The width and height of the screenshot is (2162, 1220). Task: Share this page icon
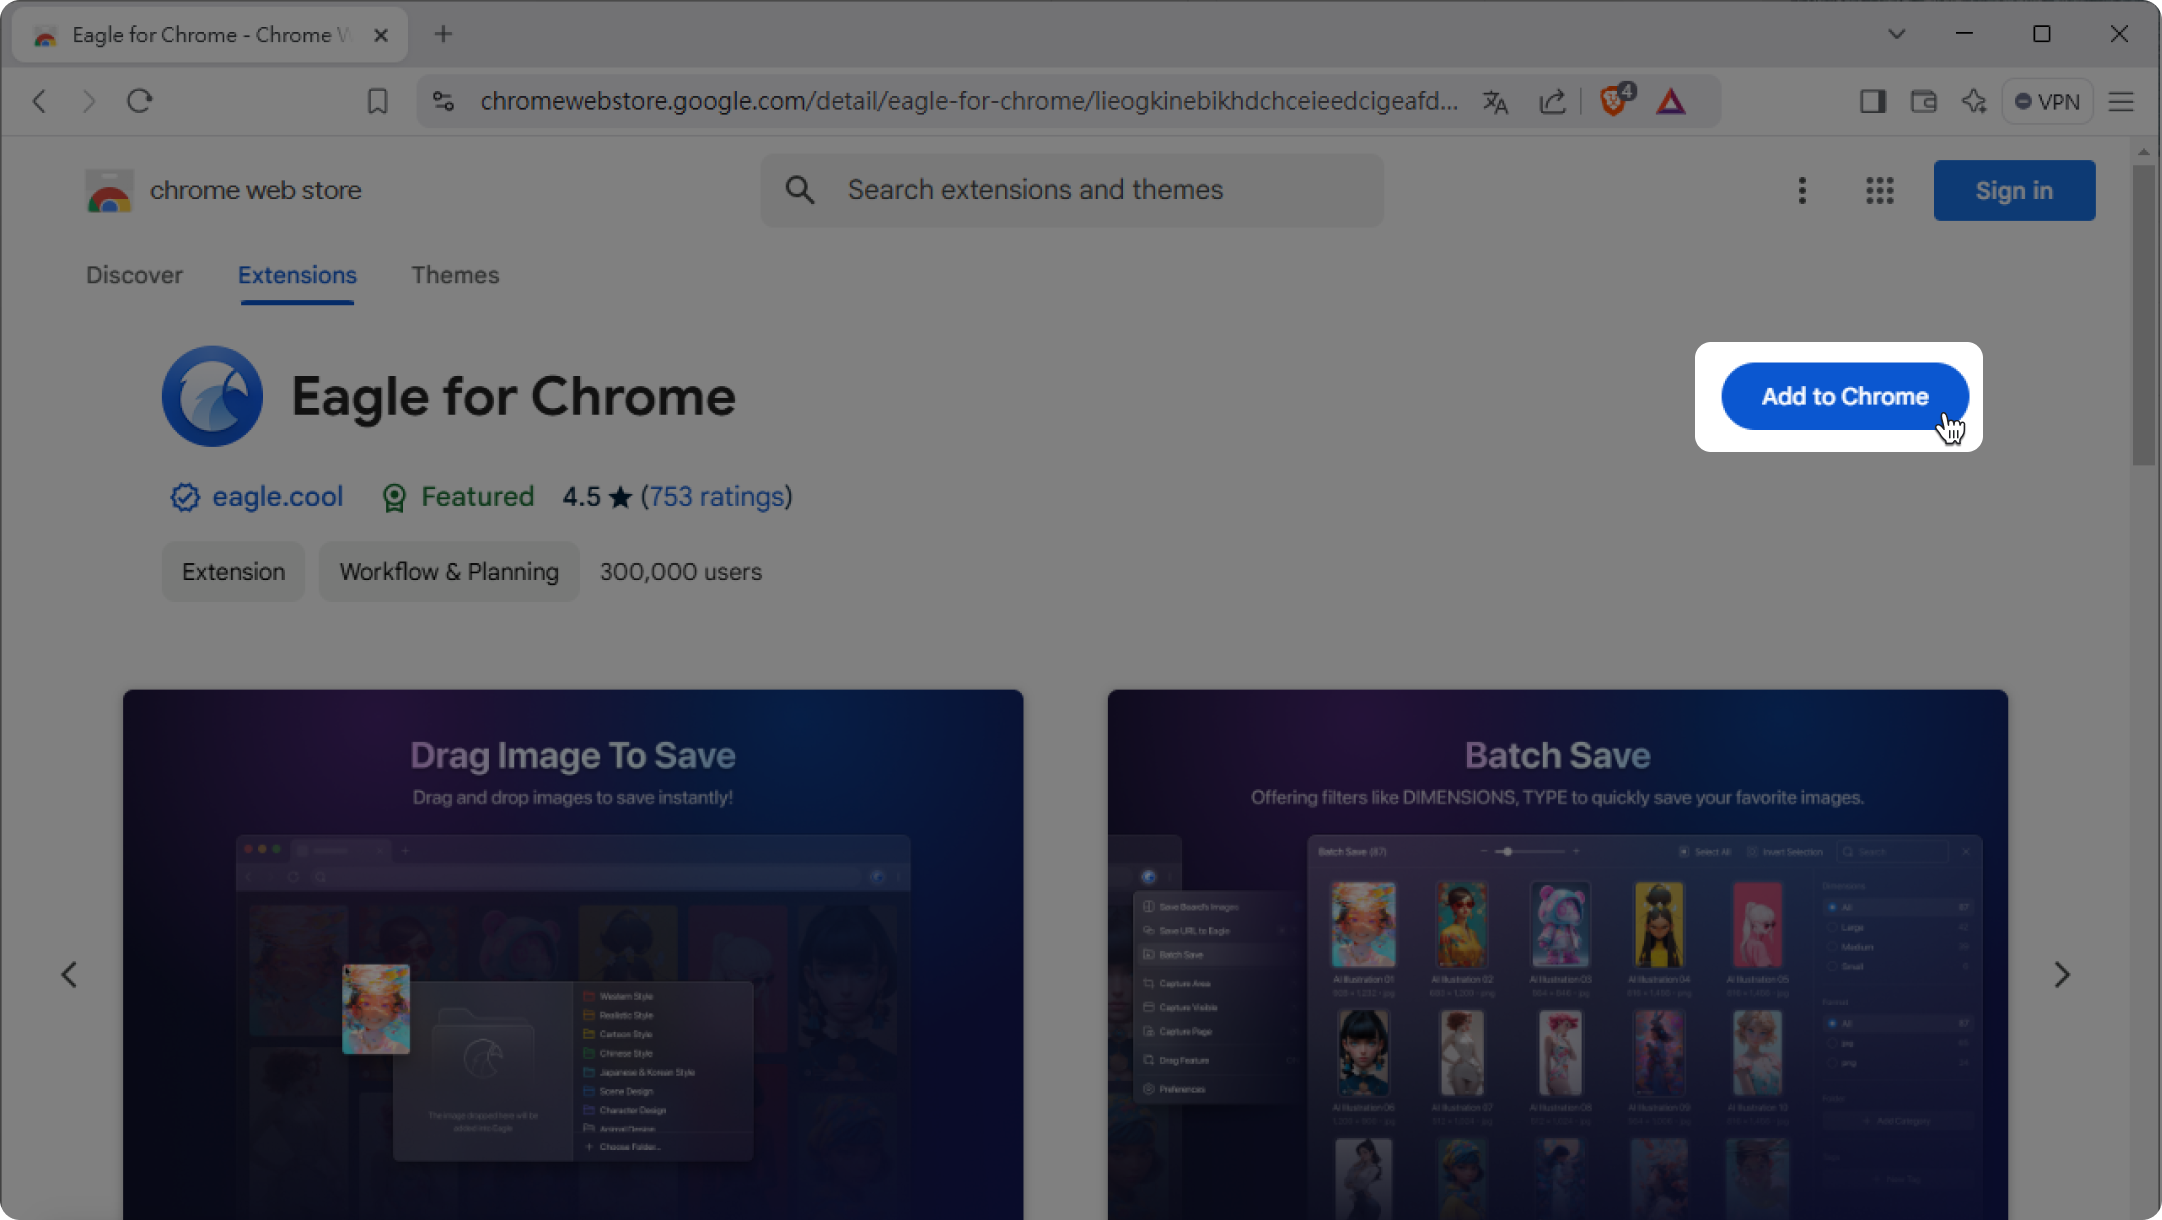[1552, 101]
